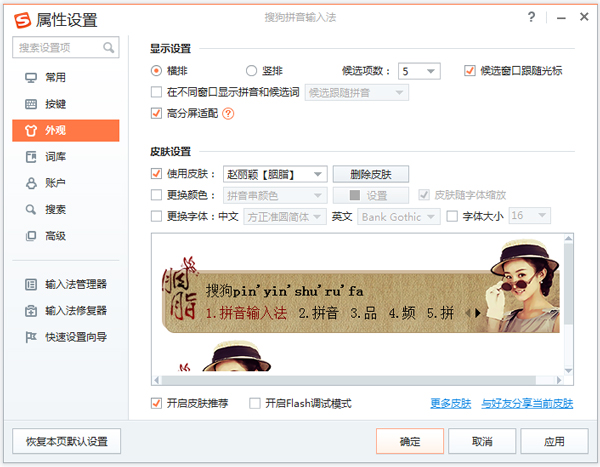Click the list icon beside 输入法管理器

31,284
